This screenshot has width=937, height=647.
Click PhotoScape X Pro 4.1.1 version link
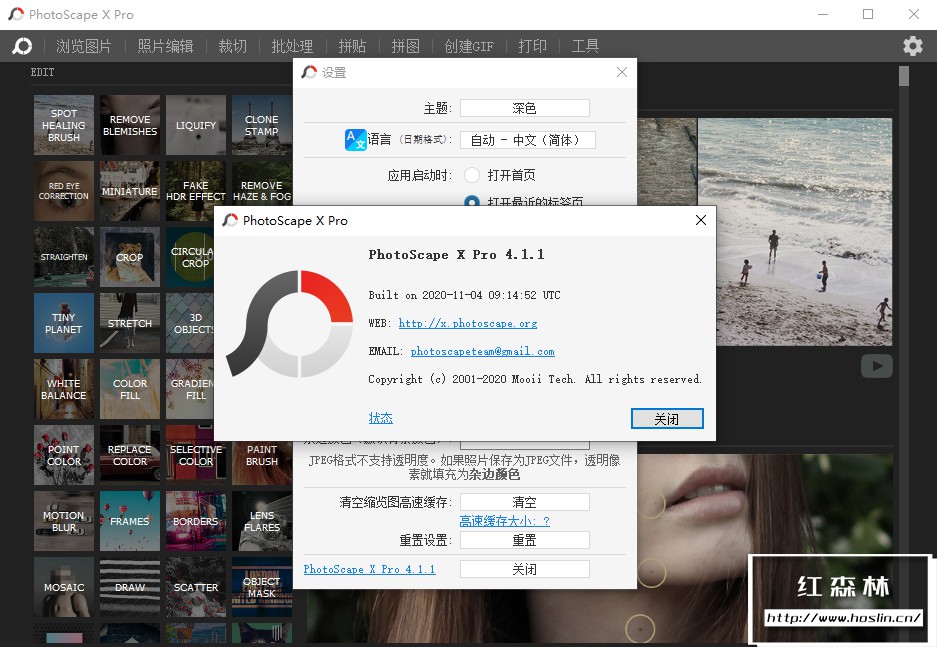369,569
